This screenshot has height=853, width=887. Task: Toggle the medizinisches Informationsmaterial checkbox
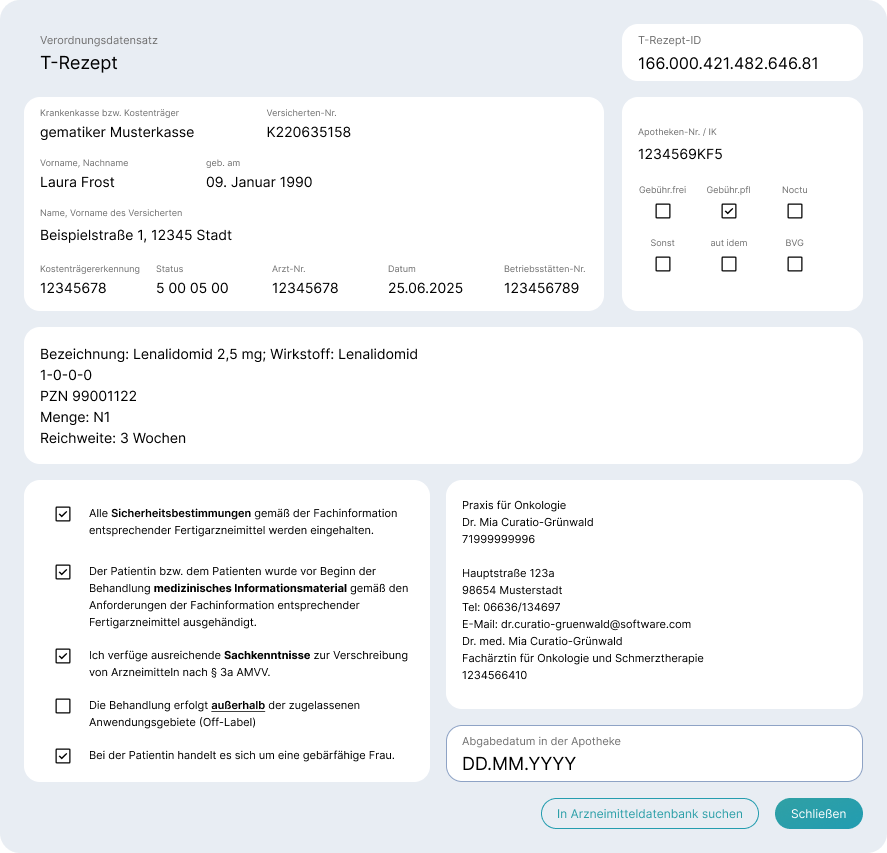tap(63, 572)
